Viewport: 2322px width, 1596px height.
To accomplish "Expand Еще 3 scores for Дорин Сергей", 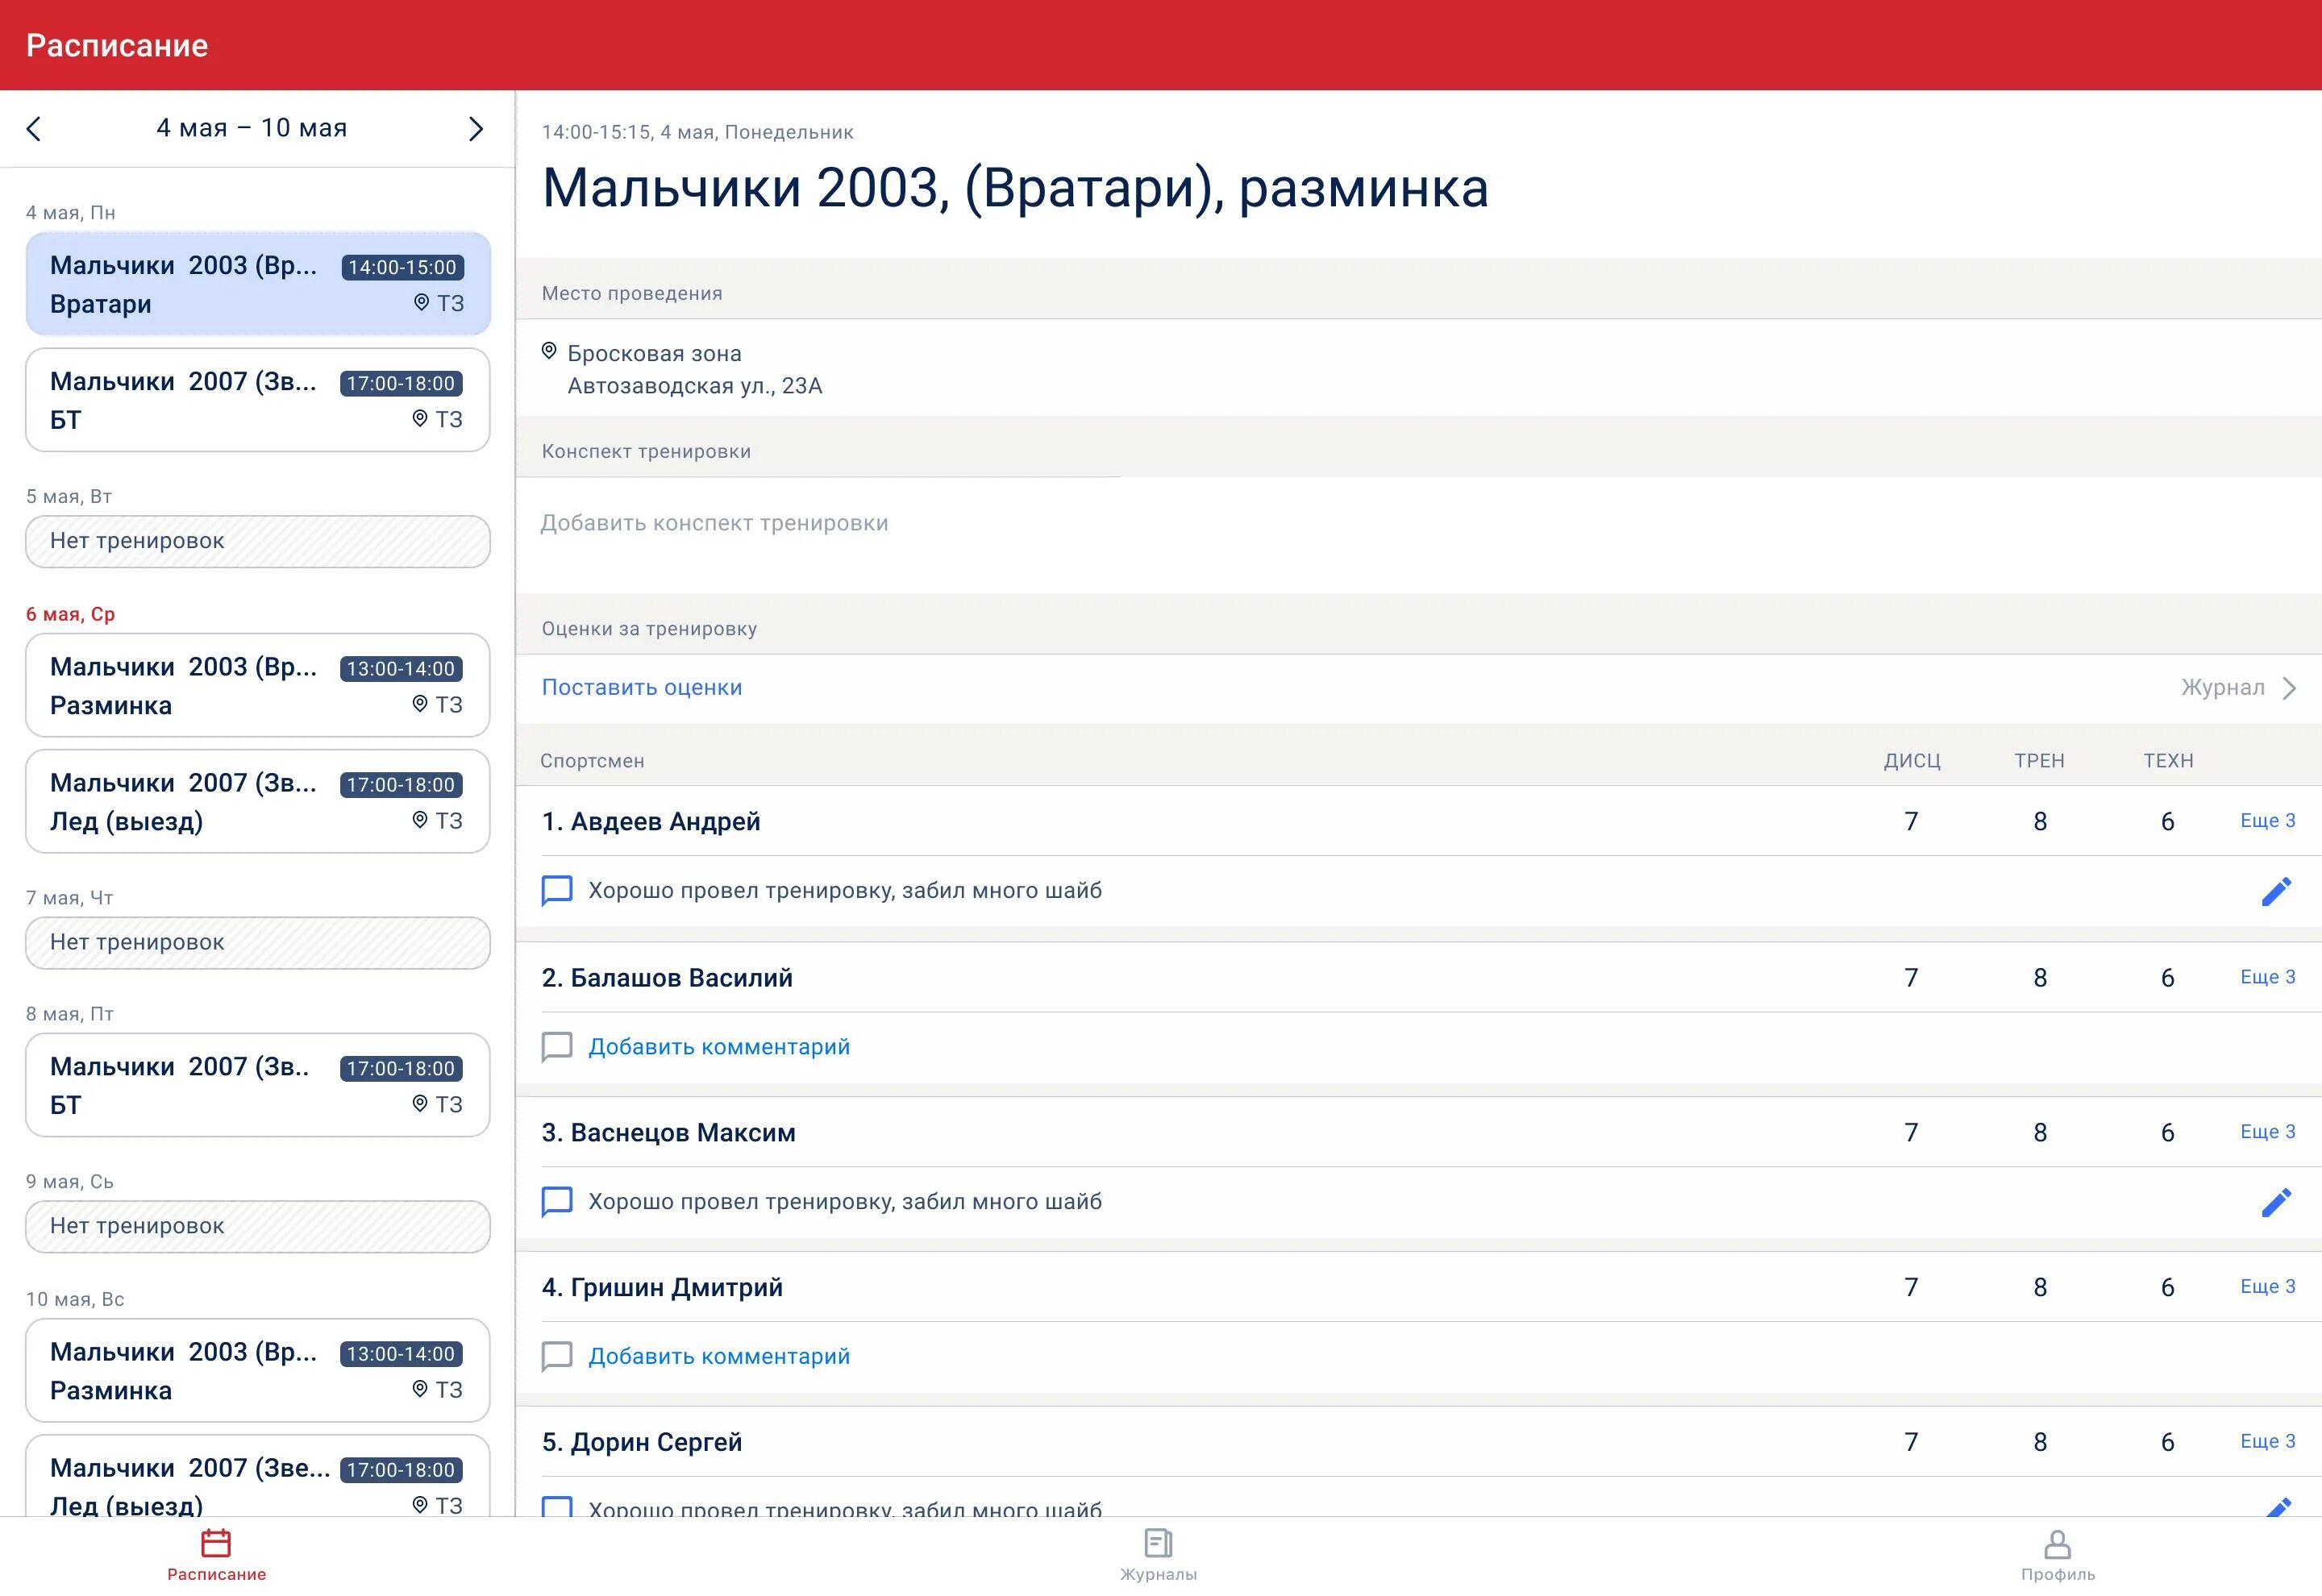I will pyautogui.click(x=2267, y=1442).
